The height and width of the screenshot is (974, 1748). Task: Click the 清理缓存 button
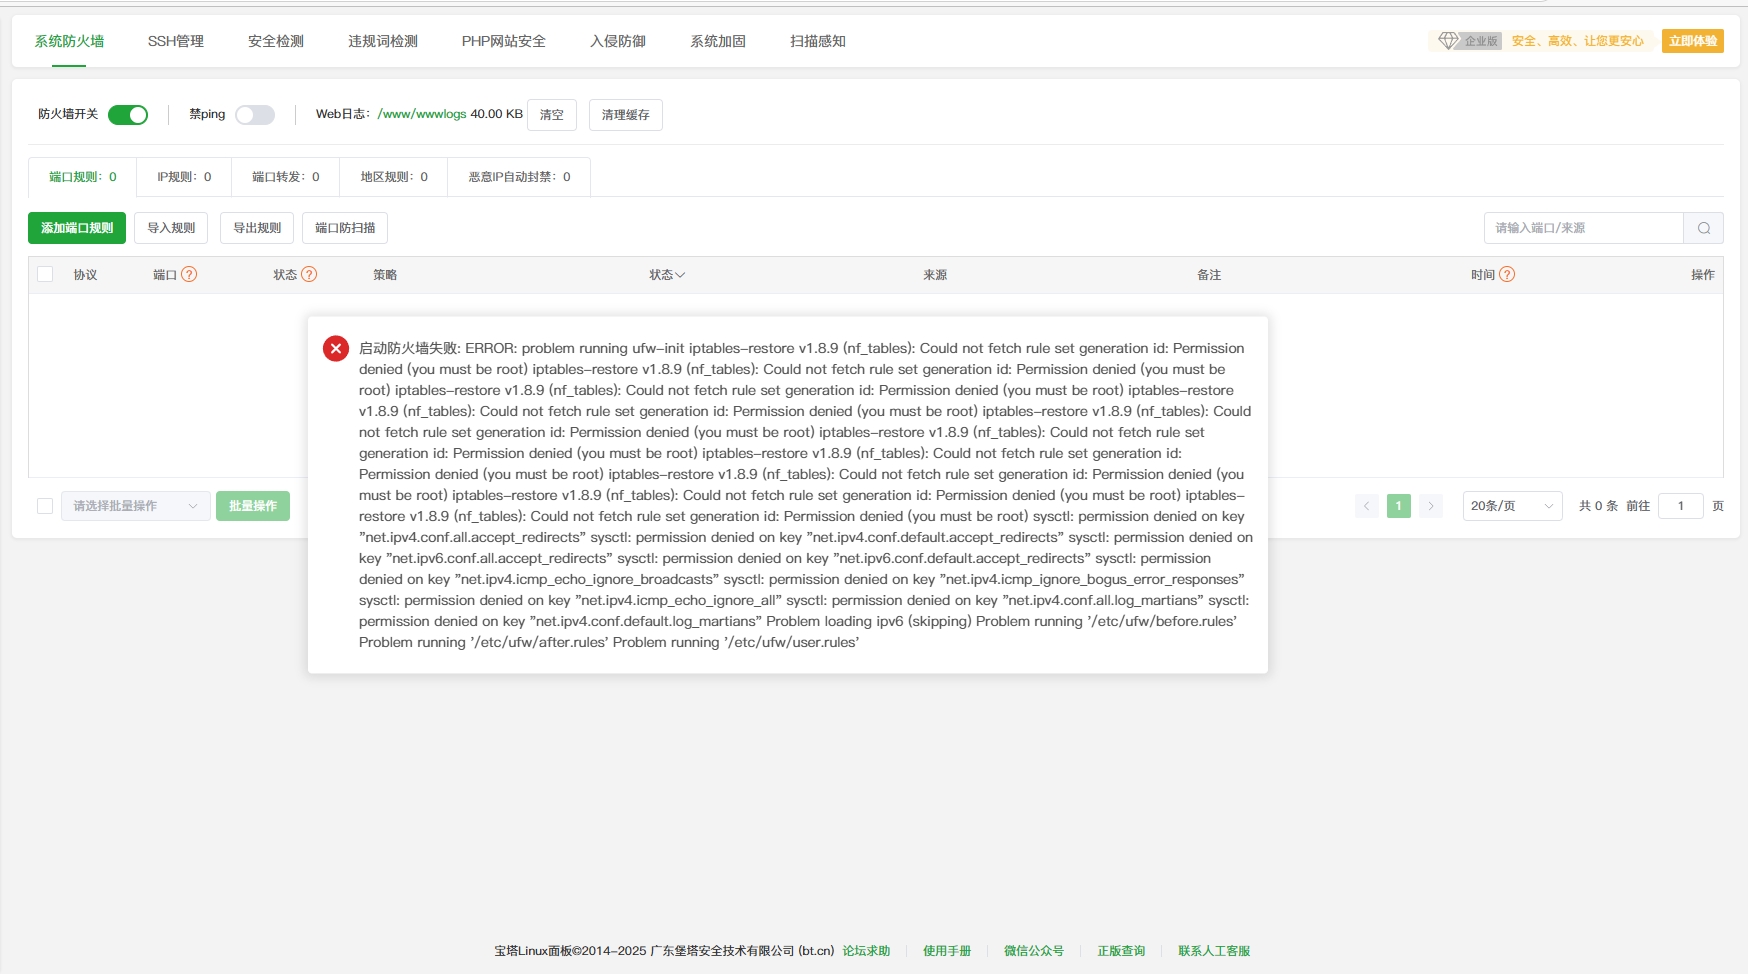(x=626, y=115)
